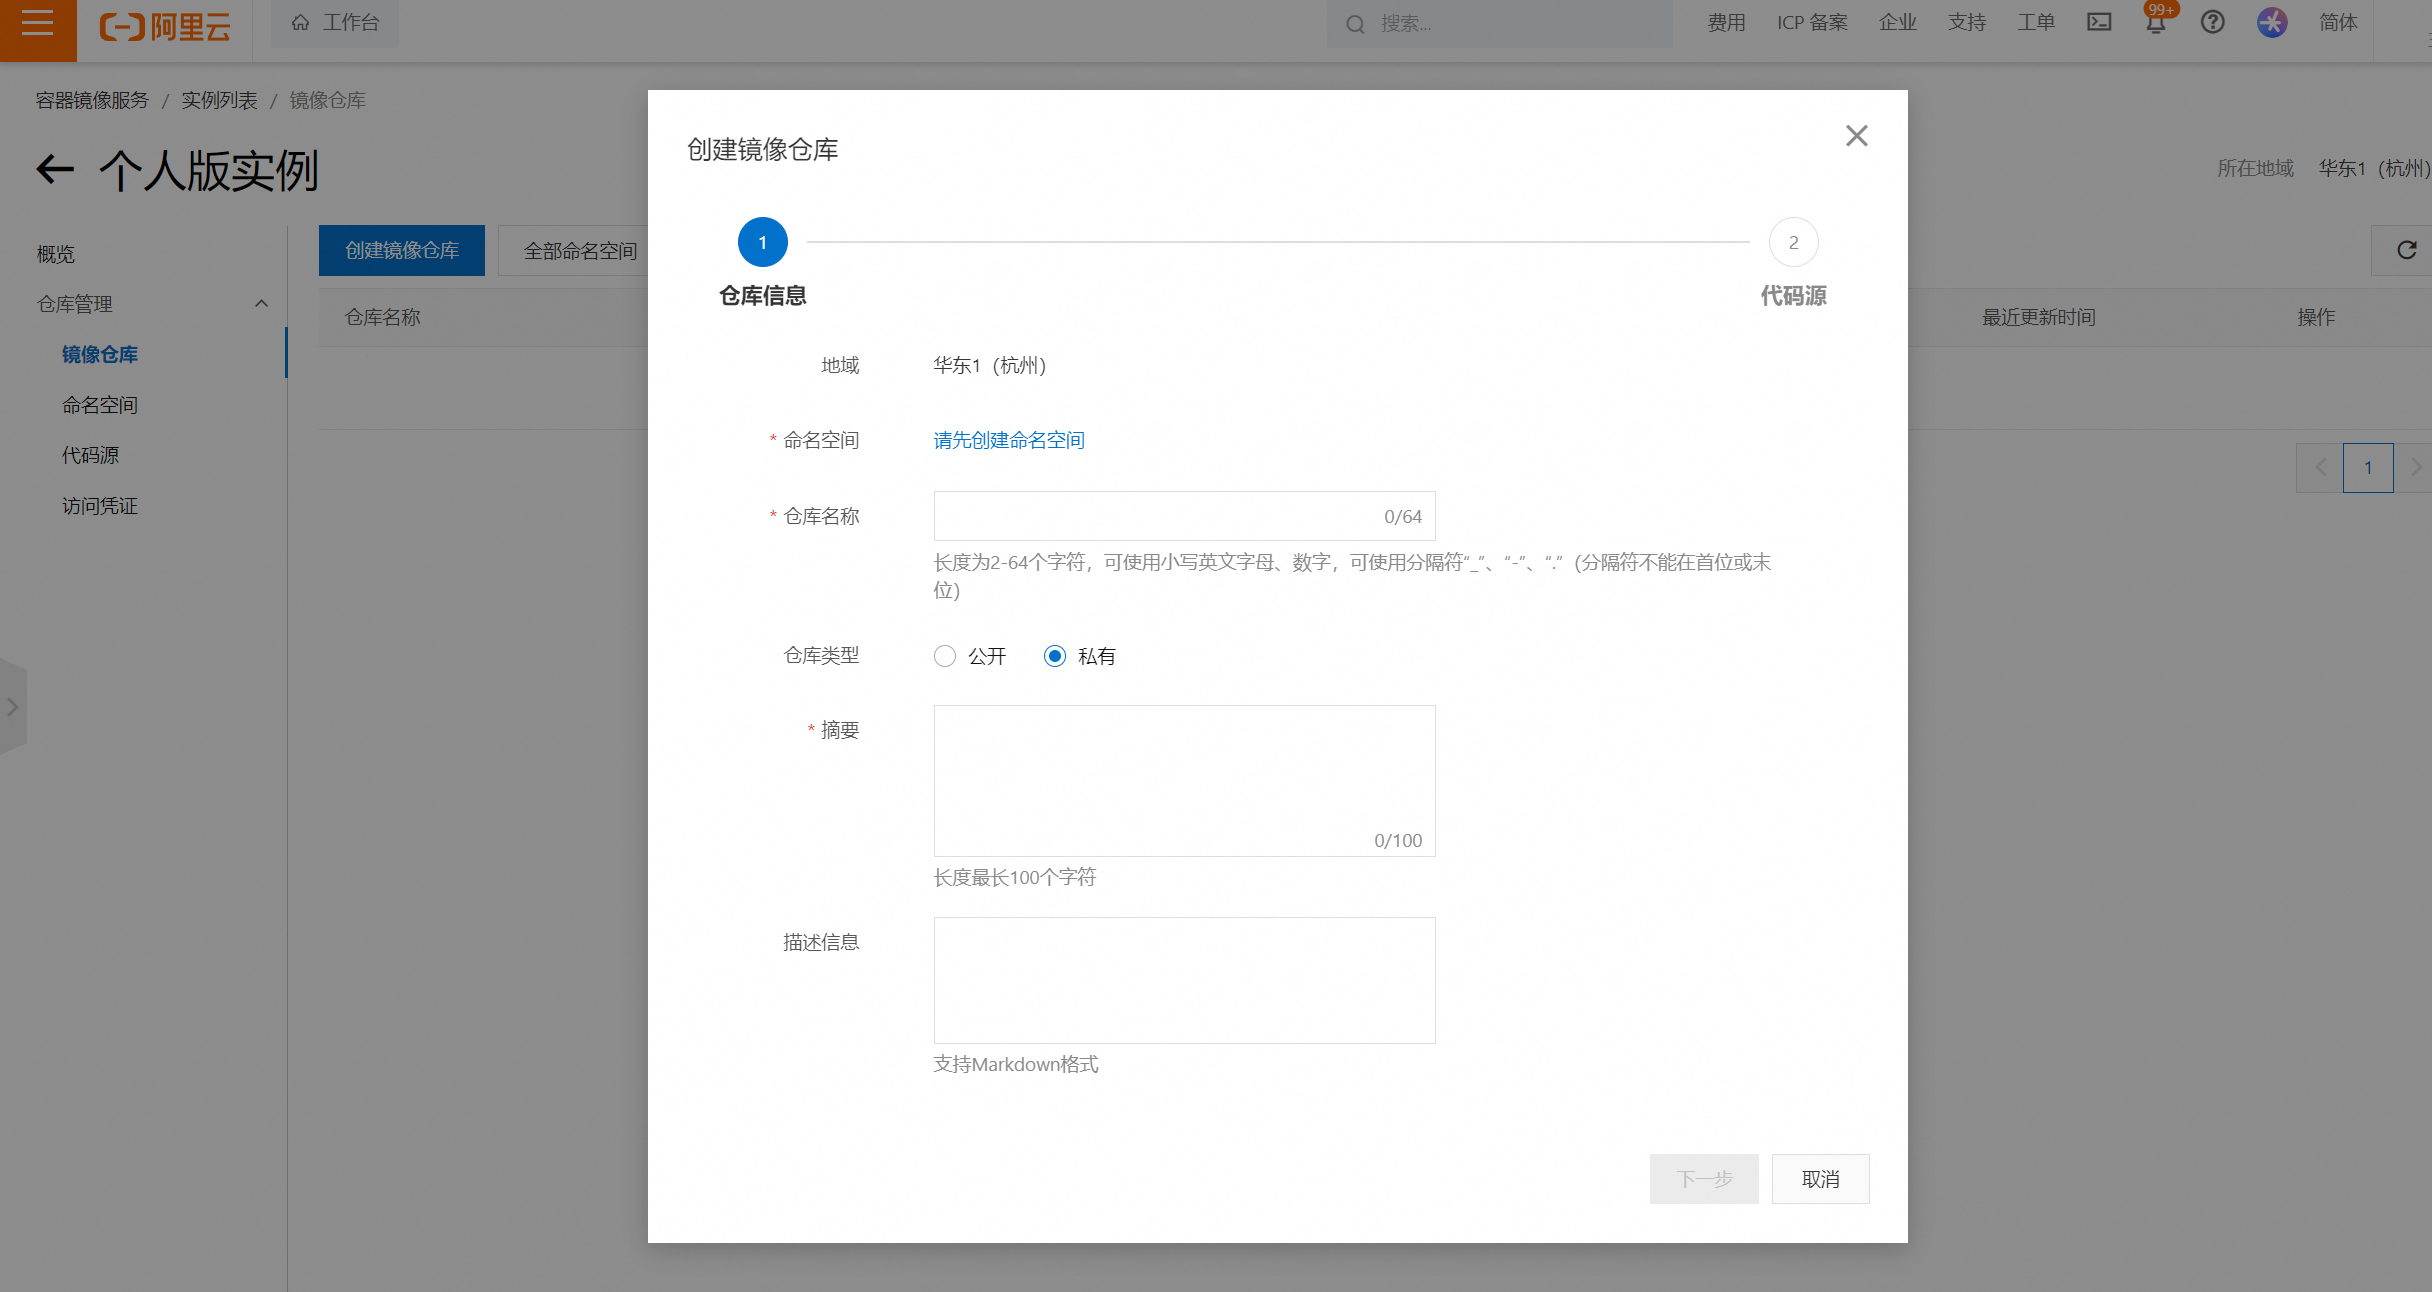The height and width of the screenshot is (1292, 2432).
Task: Select page 1 in pagination
Action: [2368, 467]
